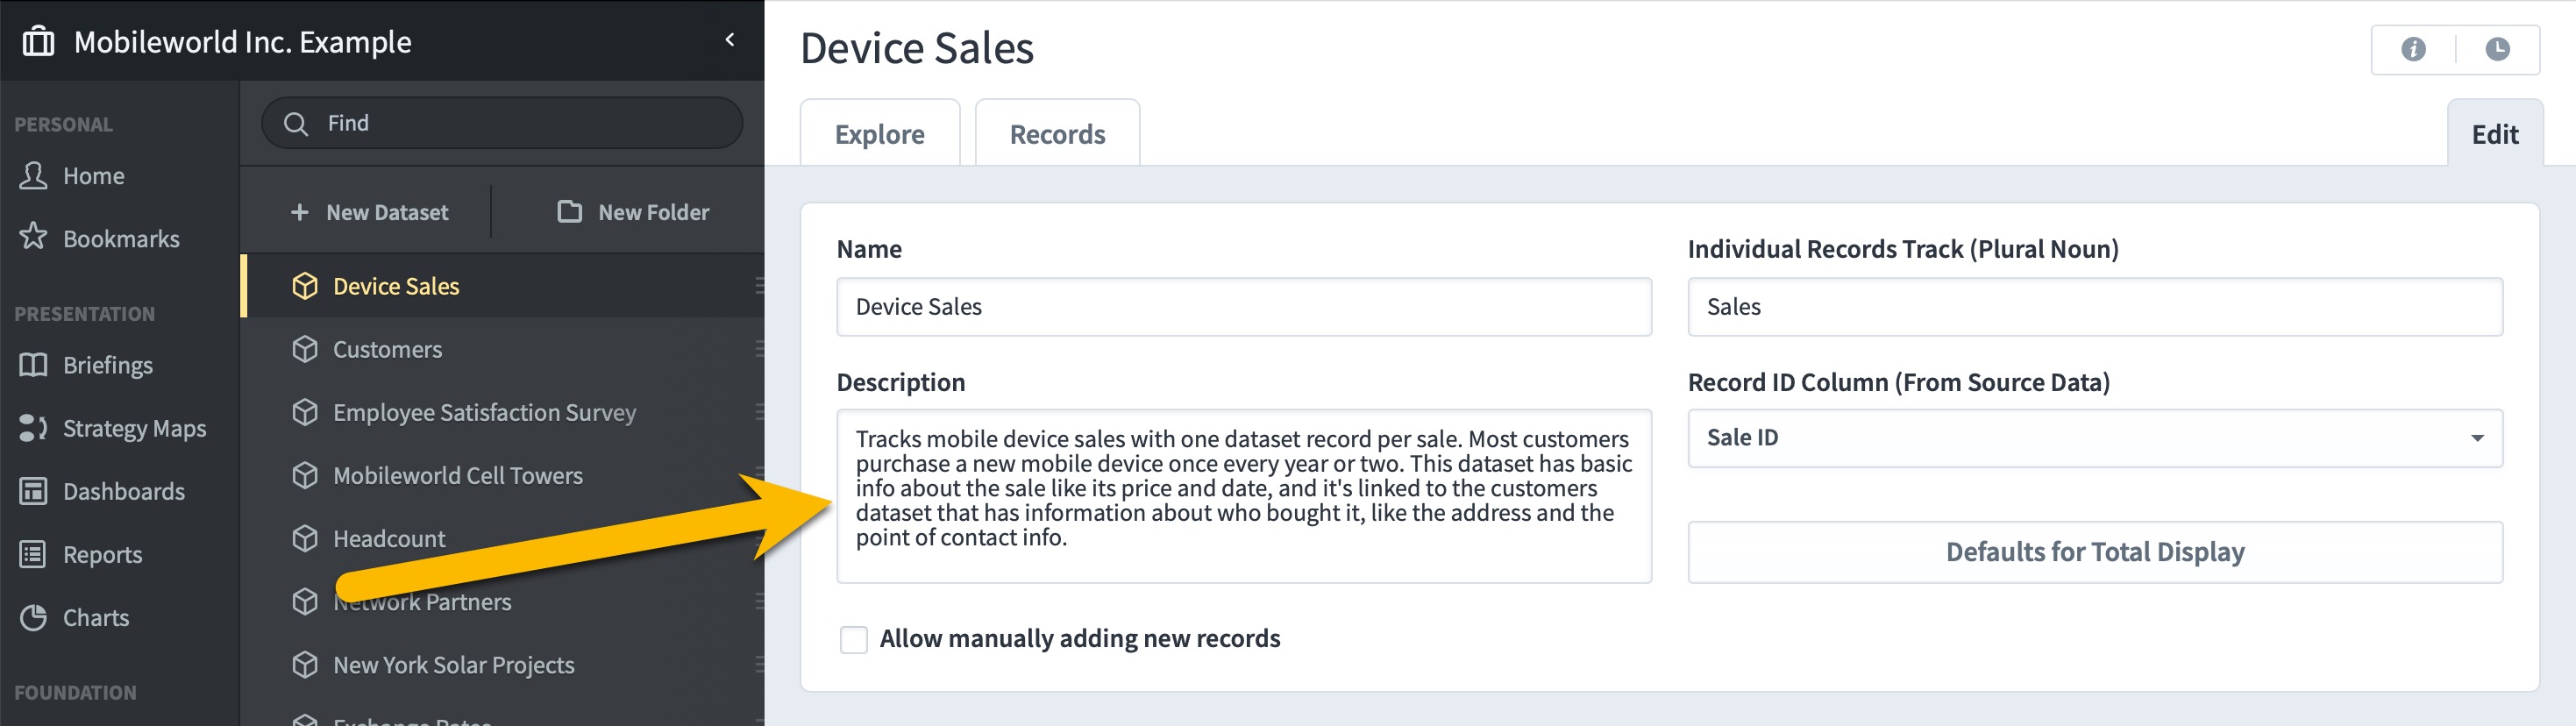Open the history clock icon
Image resolution: width=2576 pixels, height=726 pixels.
pos(2497,49)
